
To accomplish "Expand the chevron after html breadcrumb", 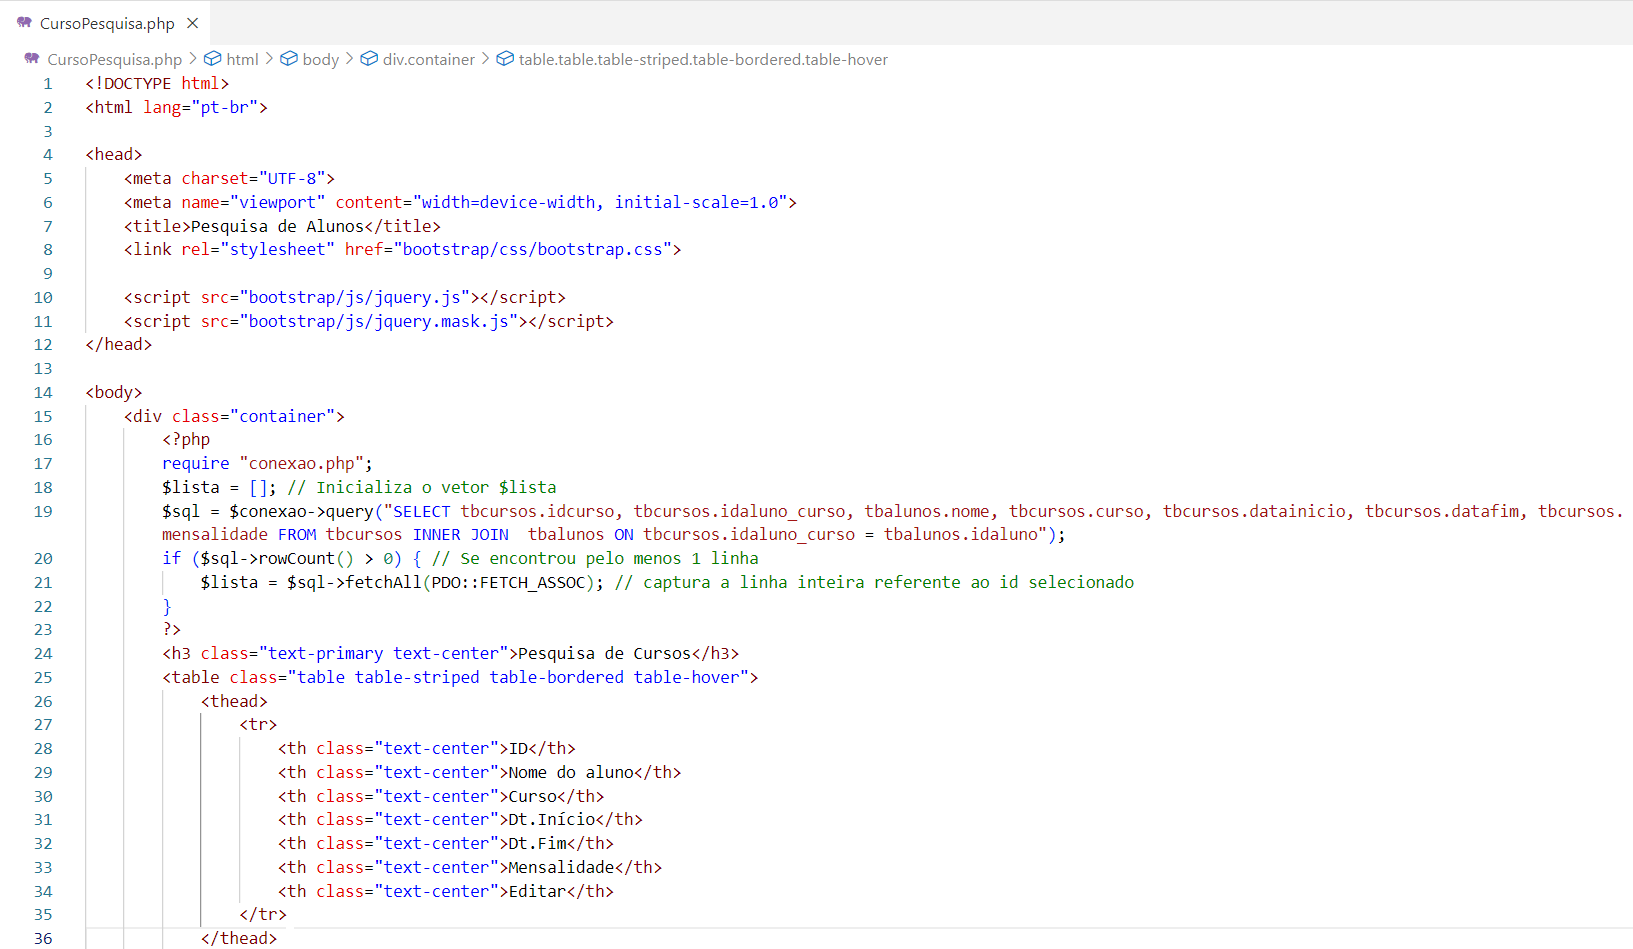I will click(x=269, y=59).
